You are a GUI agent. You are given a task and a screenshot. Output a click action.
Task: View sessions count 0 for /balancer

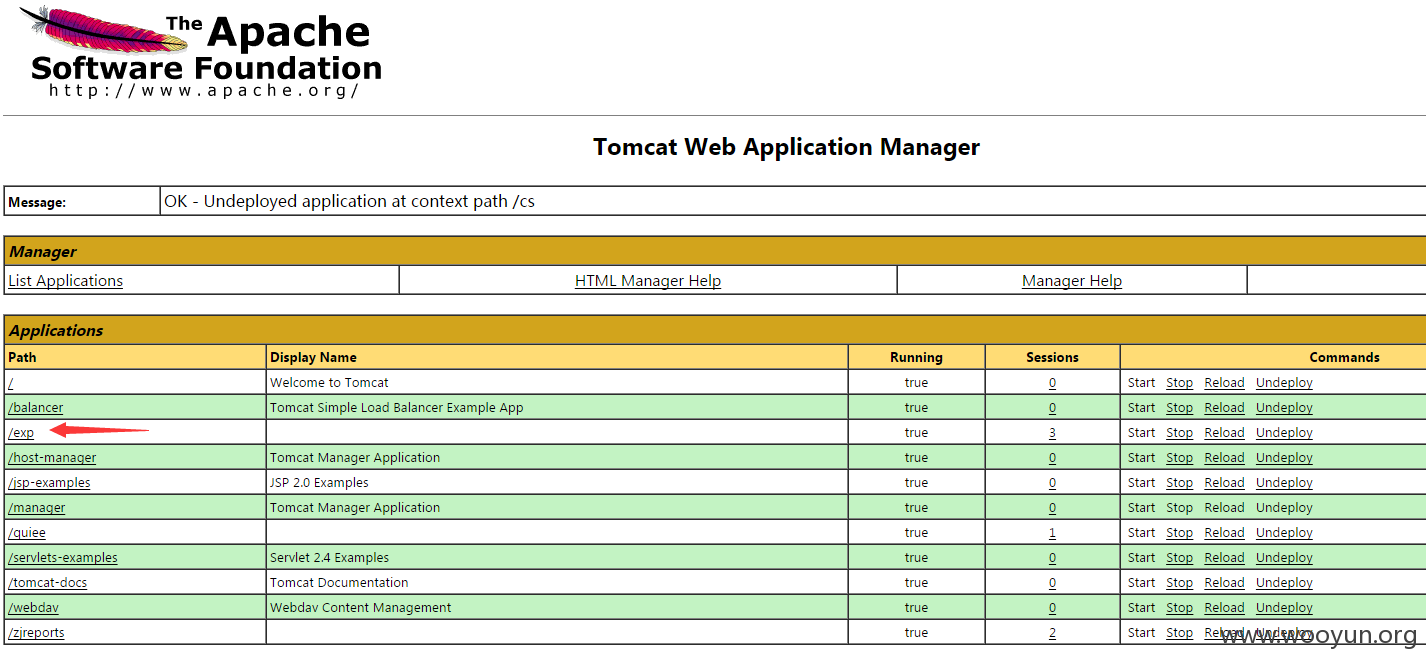[x=1052, y=408]
